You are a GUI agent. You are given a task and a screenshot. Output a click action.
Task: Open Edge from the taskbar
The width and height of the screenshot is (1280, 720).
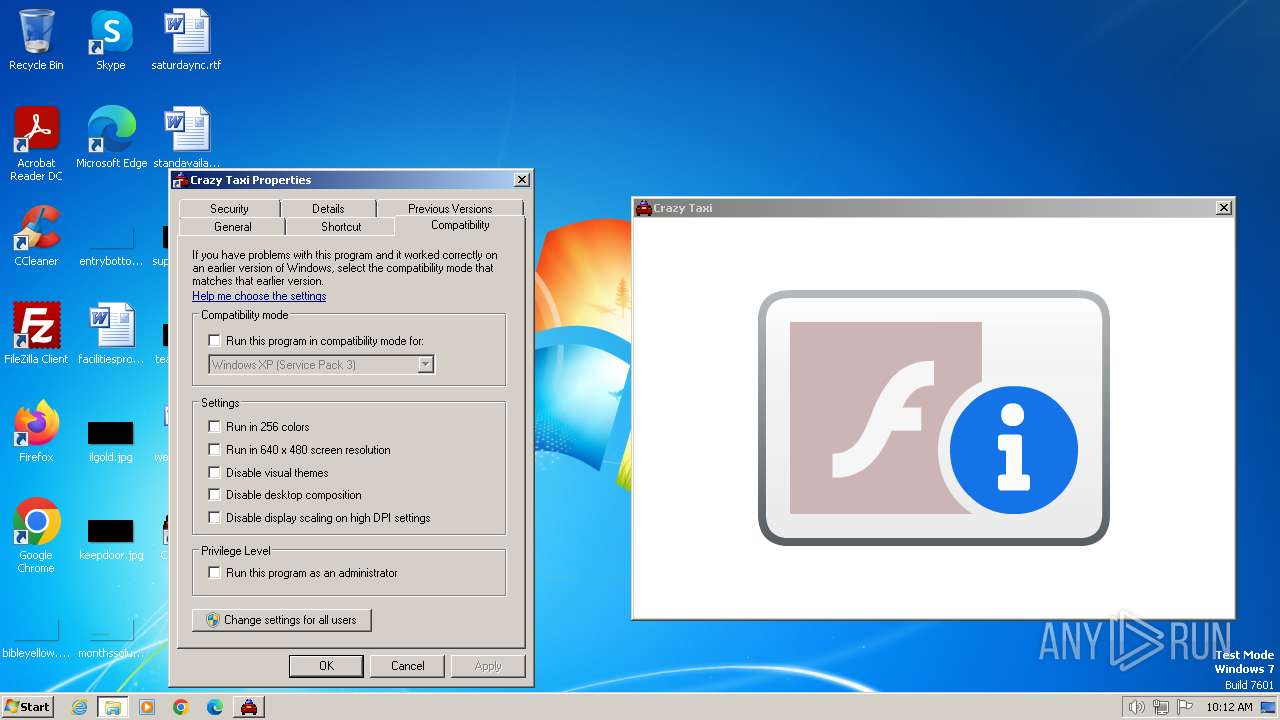coord(215,707)
